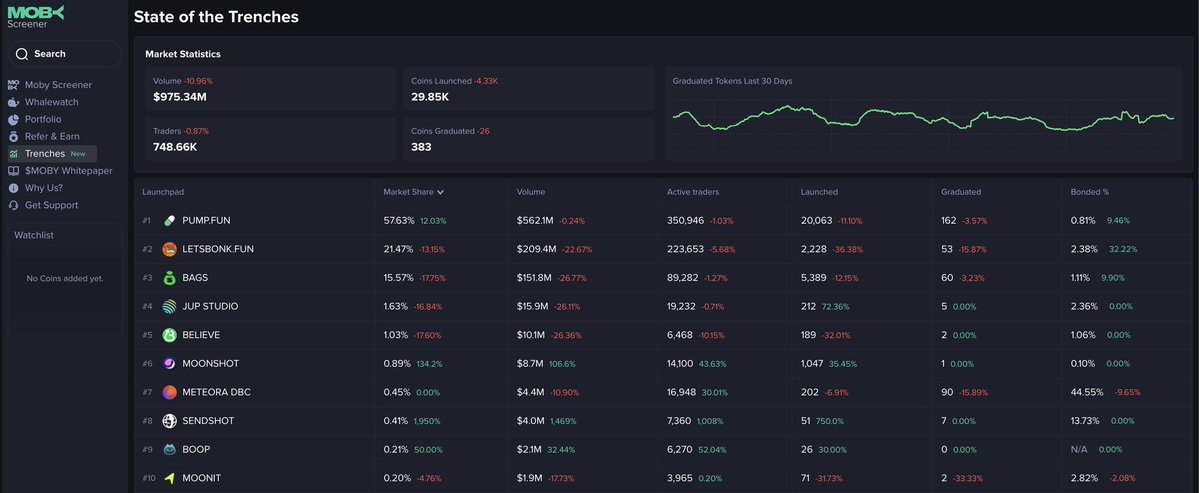Click the magnifier icon in Search
Image resolution: width=1199 pixels, height=493 pixels.
click(21, 54)
